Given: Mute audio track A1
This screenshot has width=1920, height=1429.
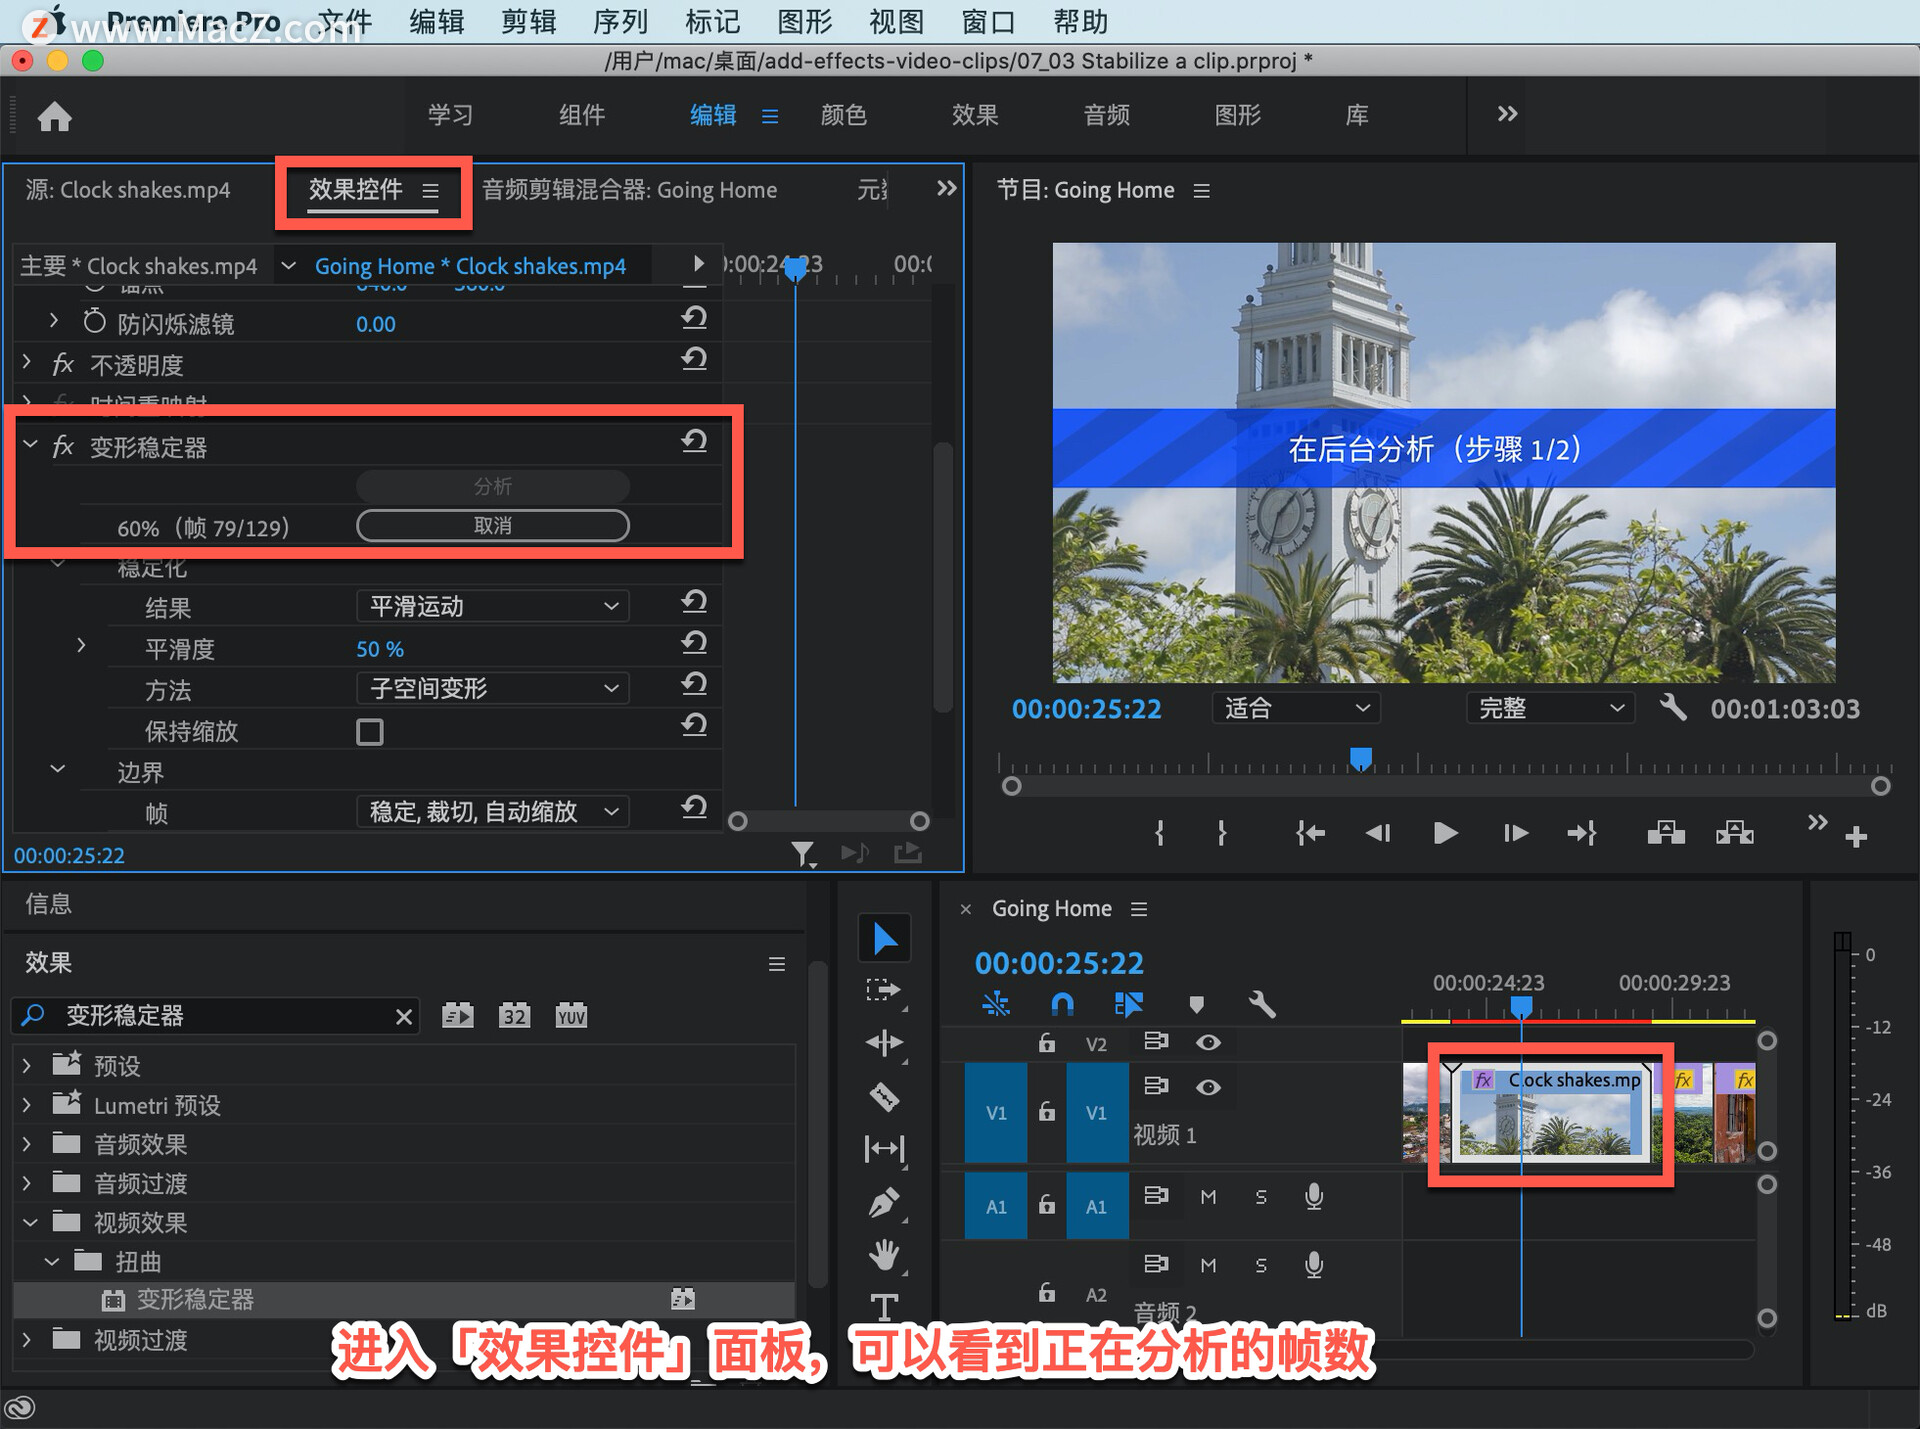Looking at the screenshot, I should [x=1208, y=1197].
